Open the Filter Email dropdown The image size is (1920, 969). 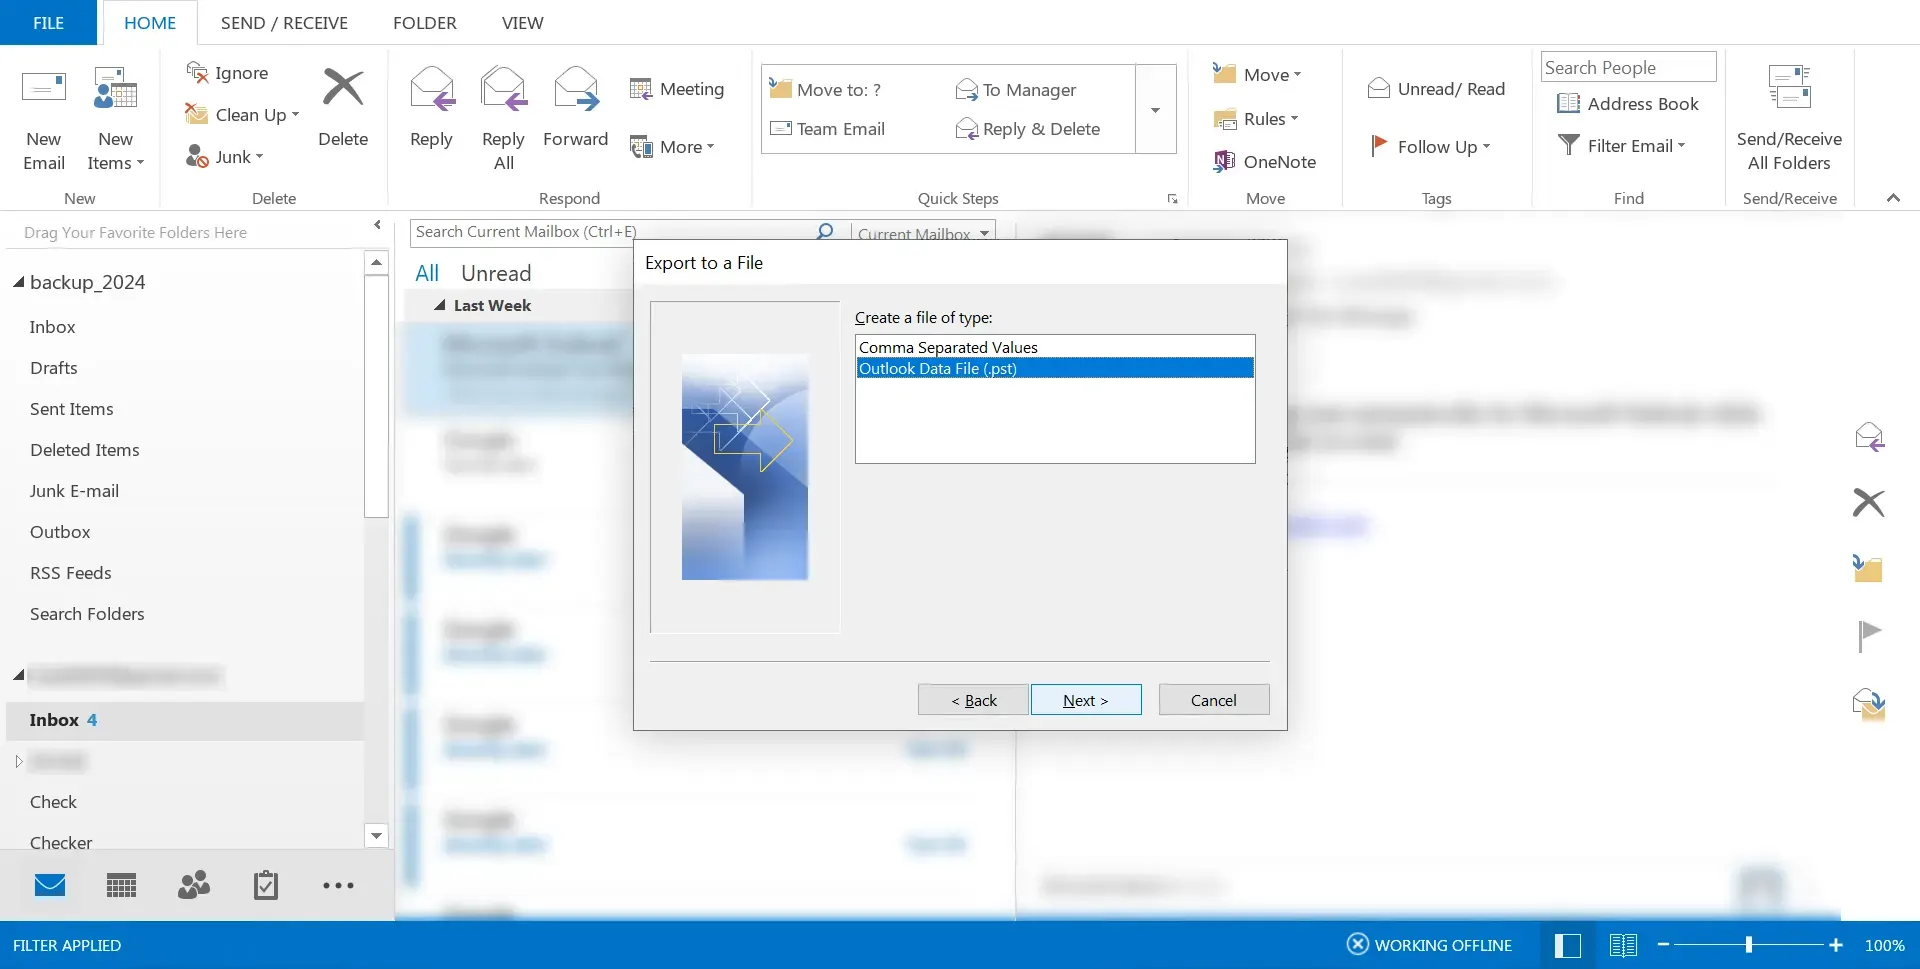click(1622, 146)
